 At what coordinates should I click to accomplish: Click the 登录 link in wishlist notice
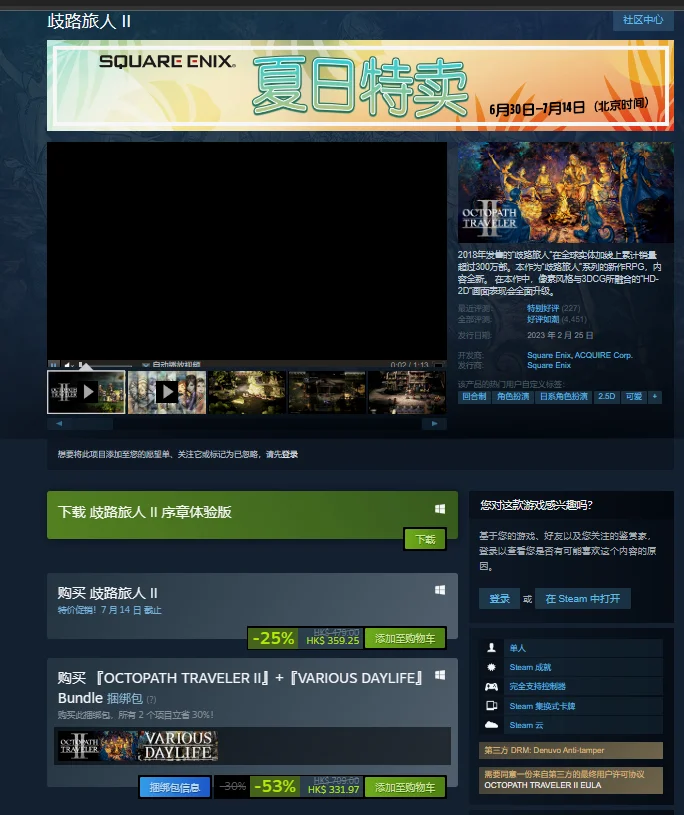pyautogui.click(x=290, y=454)
